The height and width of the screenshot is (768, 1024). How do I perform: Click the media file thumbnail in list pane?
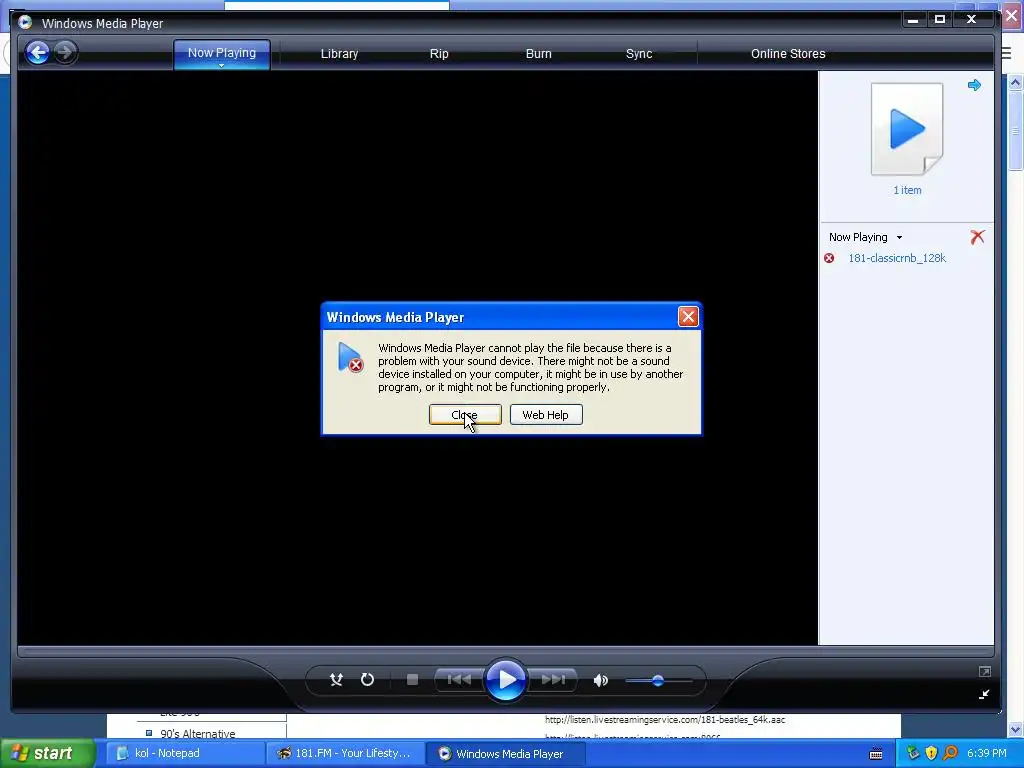tap(907, 129)
